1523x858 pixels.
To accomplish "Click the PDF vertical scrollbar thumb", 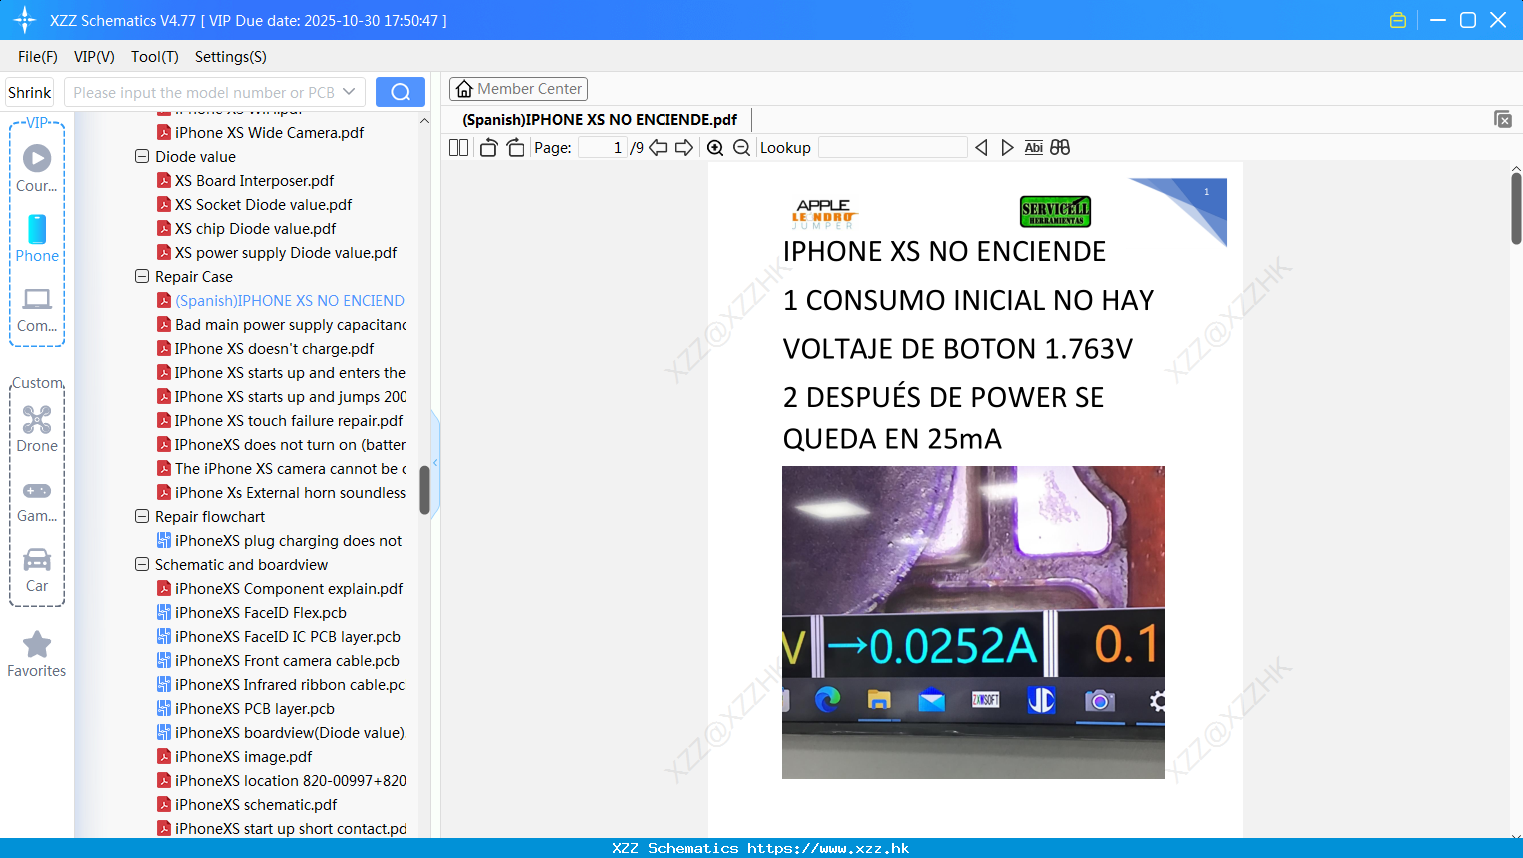I will [1516, 208].
